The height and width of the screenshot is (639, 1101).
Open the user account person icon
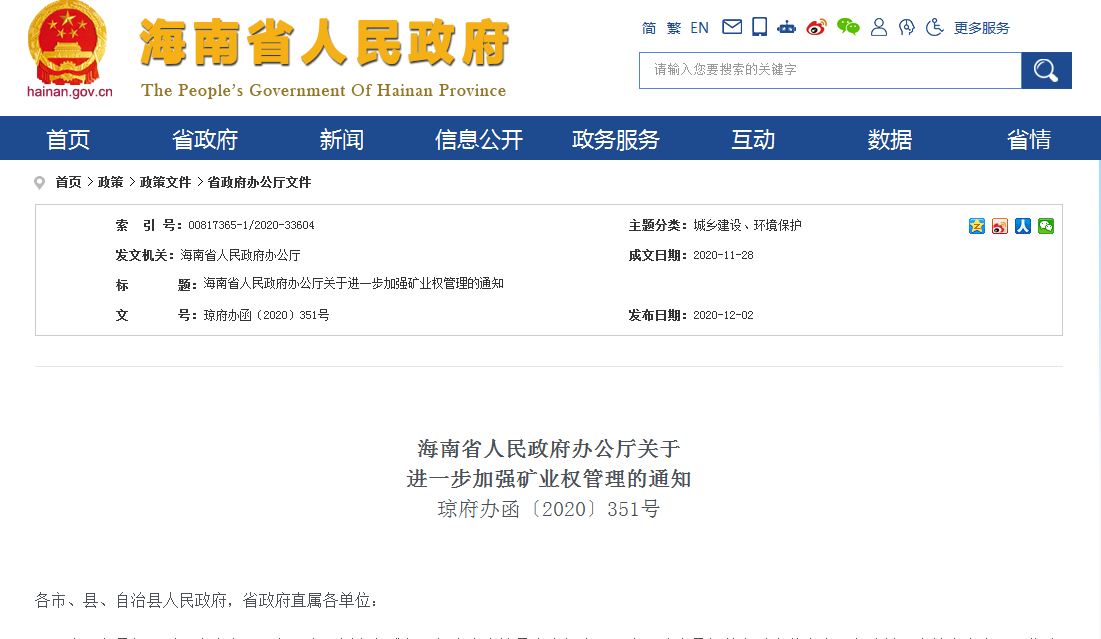pos(879,27)
